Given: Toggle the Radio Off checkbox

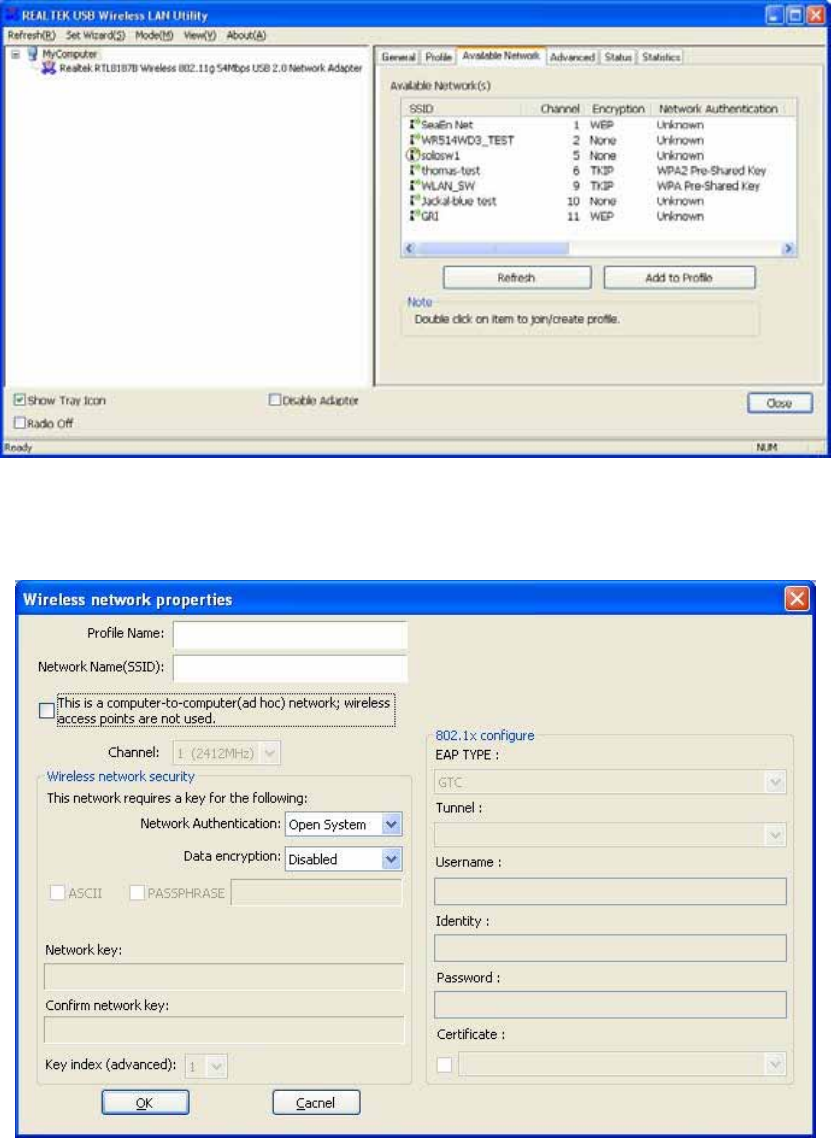Looking at the screenshot, I should tap(20, 422).
